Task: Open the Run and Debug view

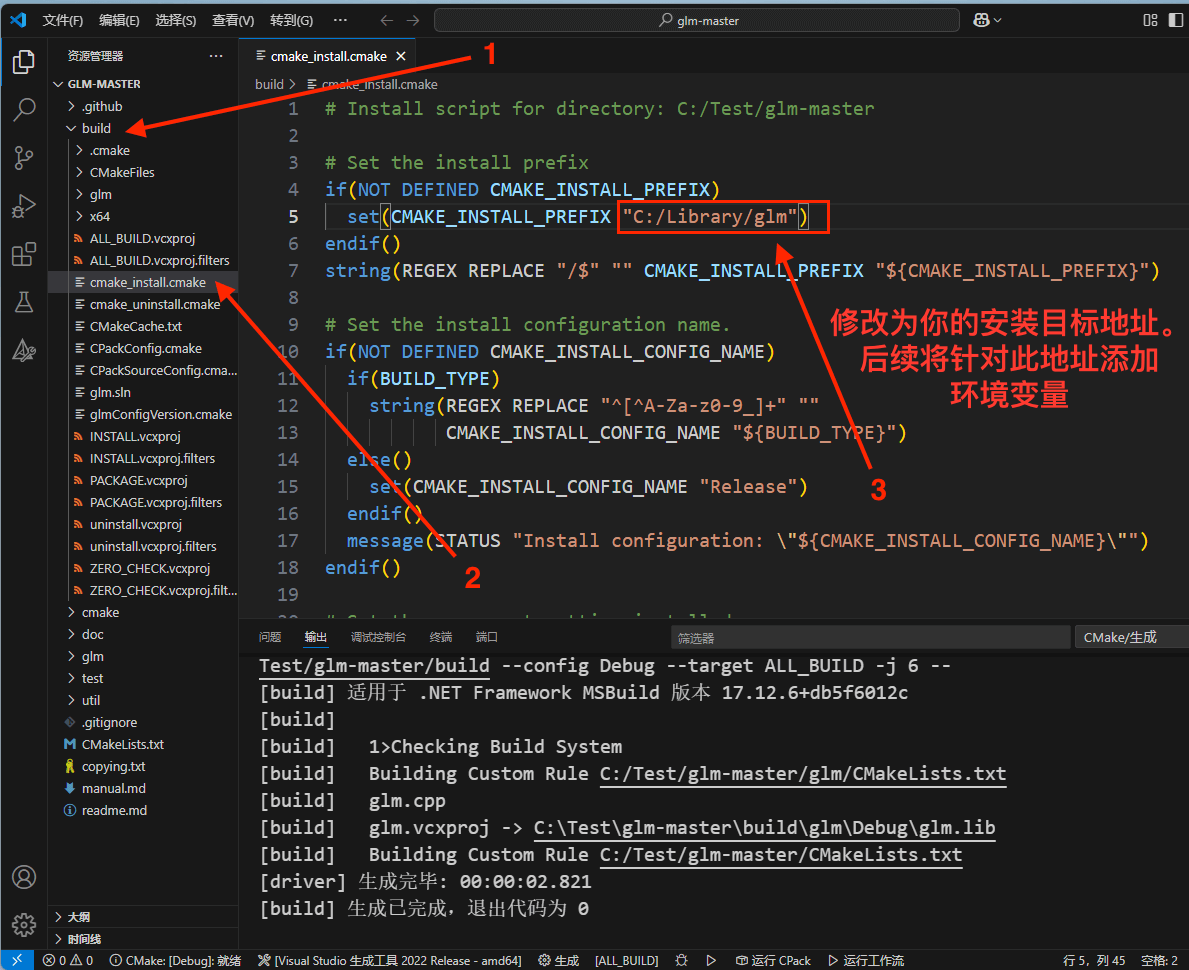Action: click(24, 207)
